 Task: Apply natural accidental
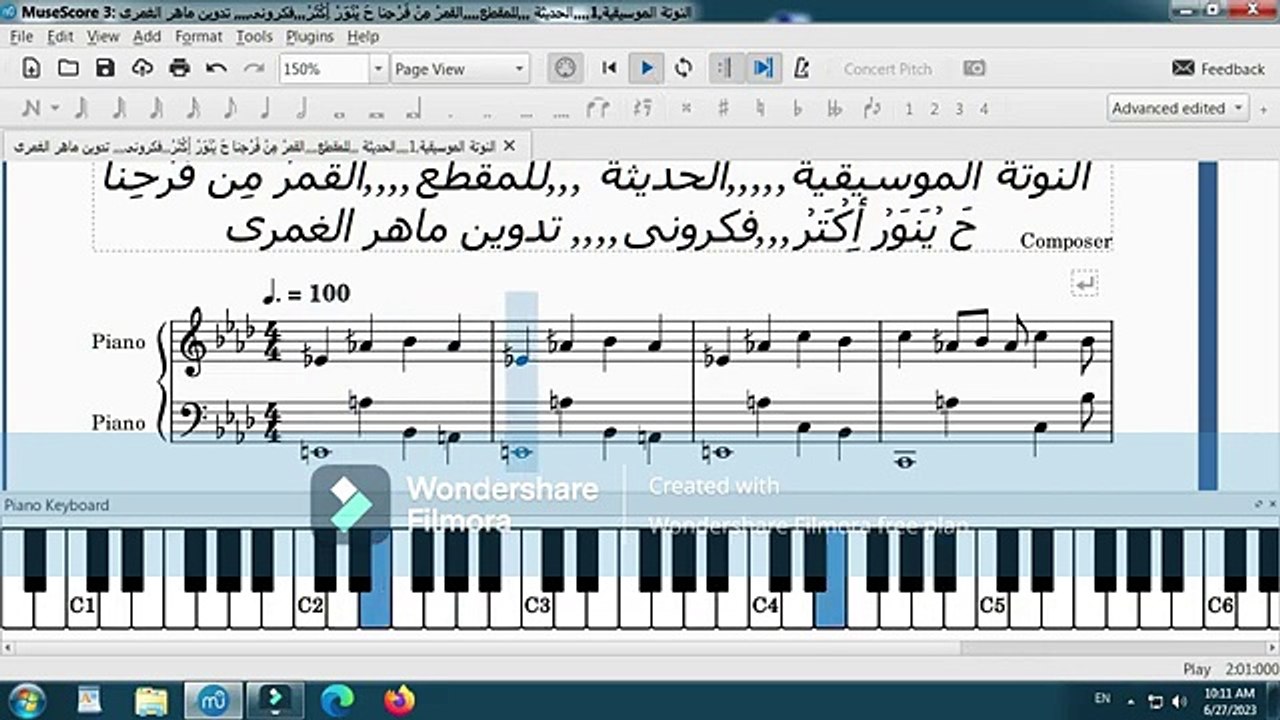pos(760,108)
